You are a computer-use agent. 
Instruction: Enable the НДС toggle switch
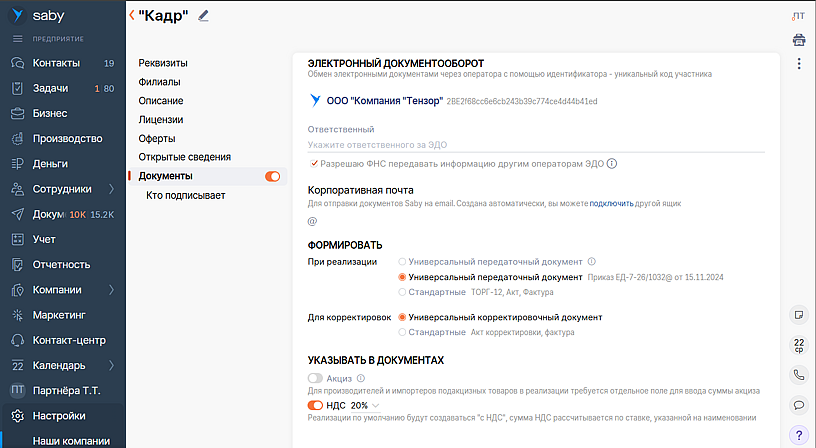click(x=316, y=406)
